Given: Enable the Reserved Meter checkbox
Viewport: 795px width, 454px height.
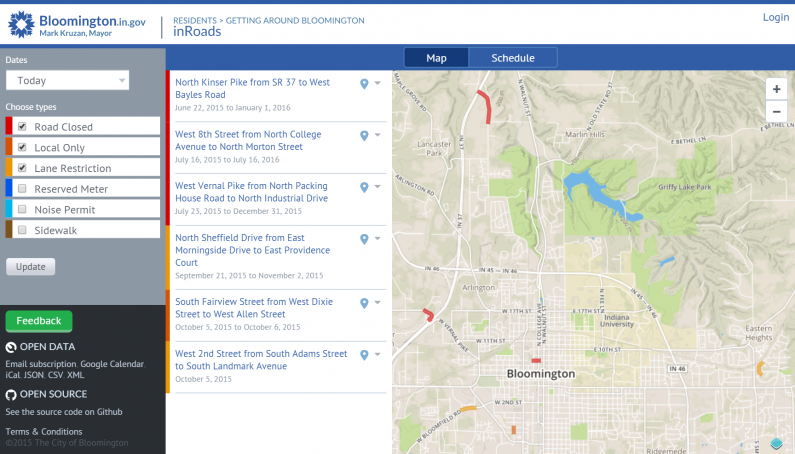Looking at the screenshot, I should pyautogui.click(x=22, y=189).
